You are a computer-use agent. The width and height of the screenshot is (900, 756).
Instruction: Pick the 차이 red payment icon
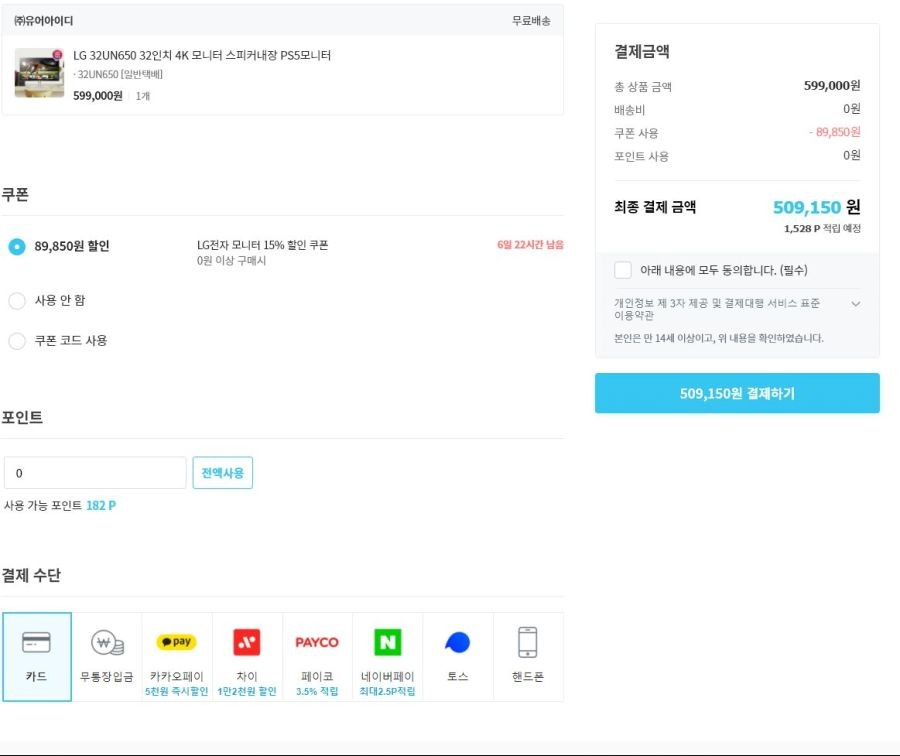[247, 642]
